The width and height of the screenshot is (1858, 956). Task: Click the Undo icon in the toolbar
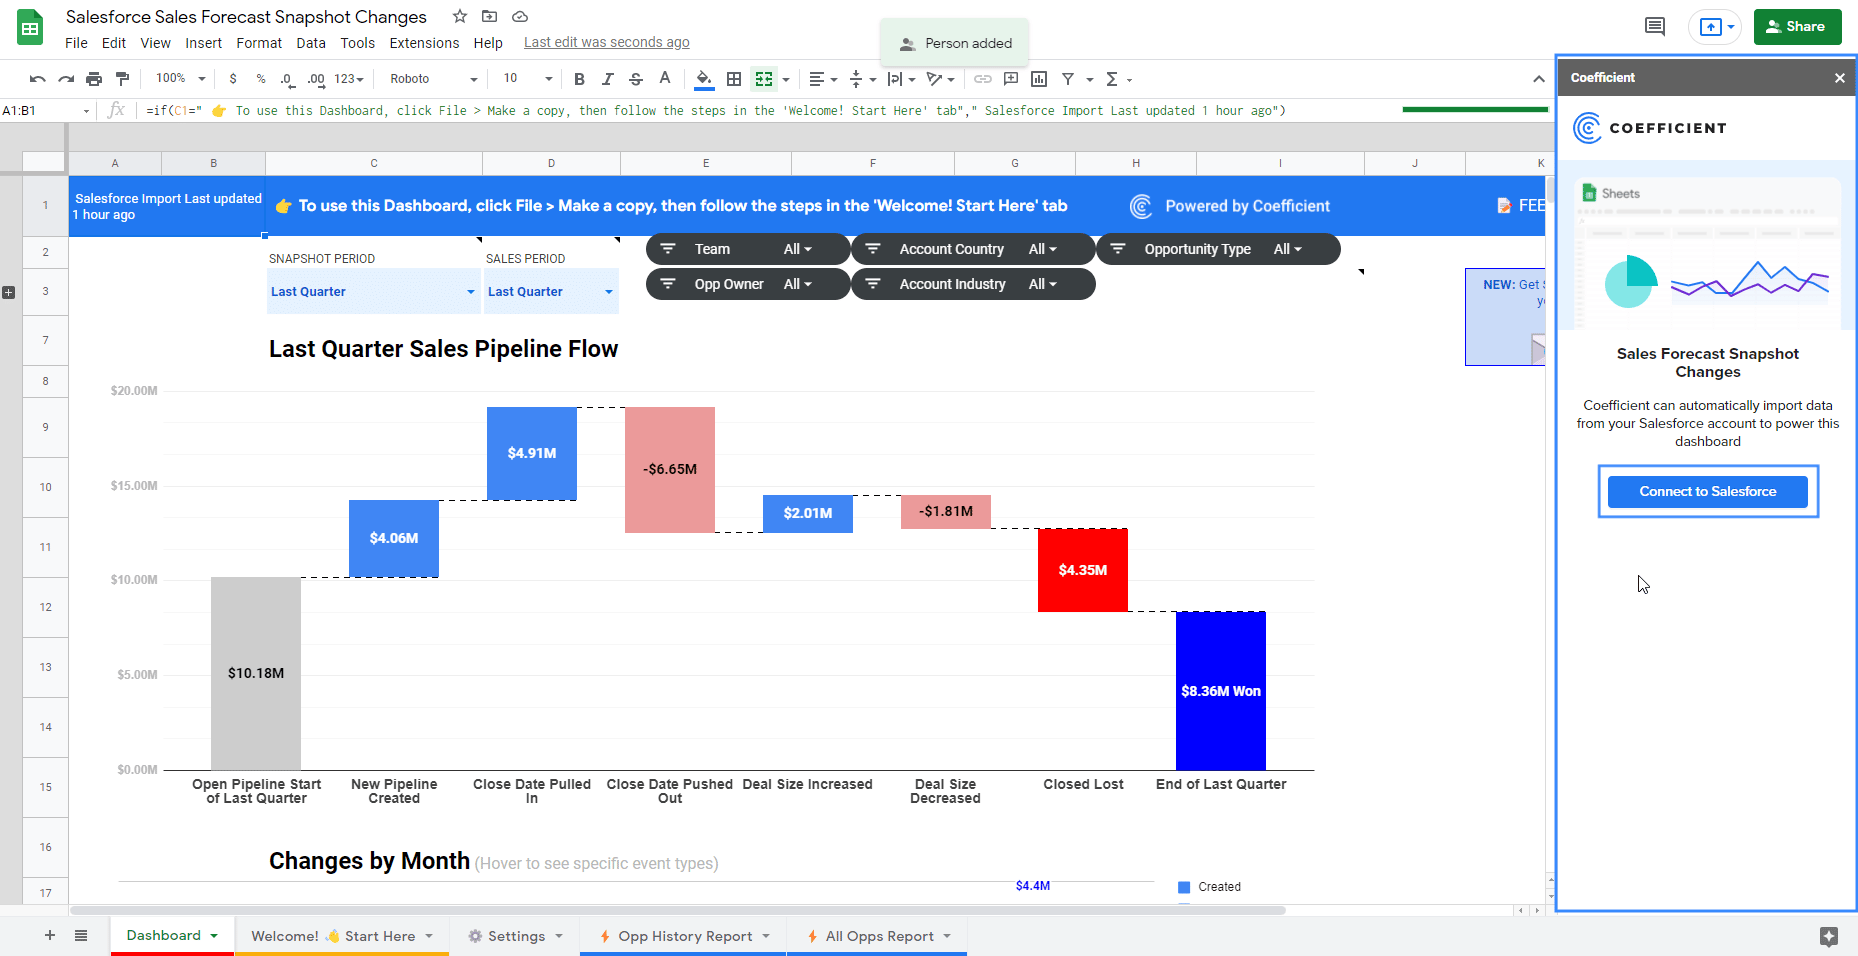click(x=37, y=79)
